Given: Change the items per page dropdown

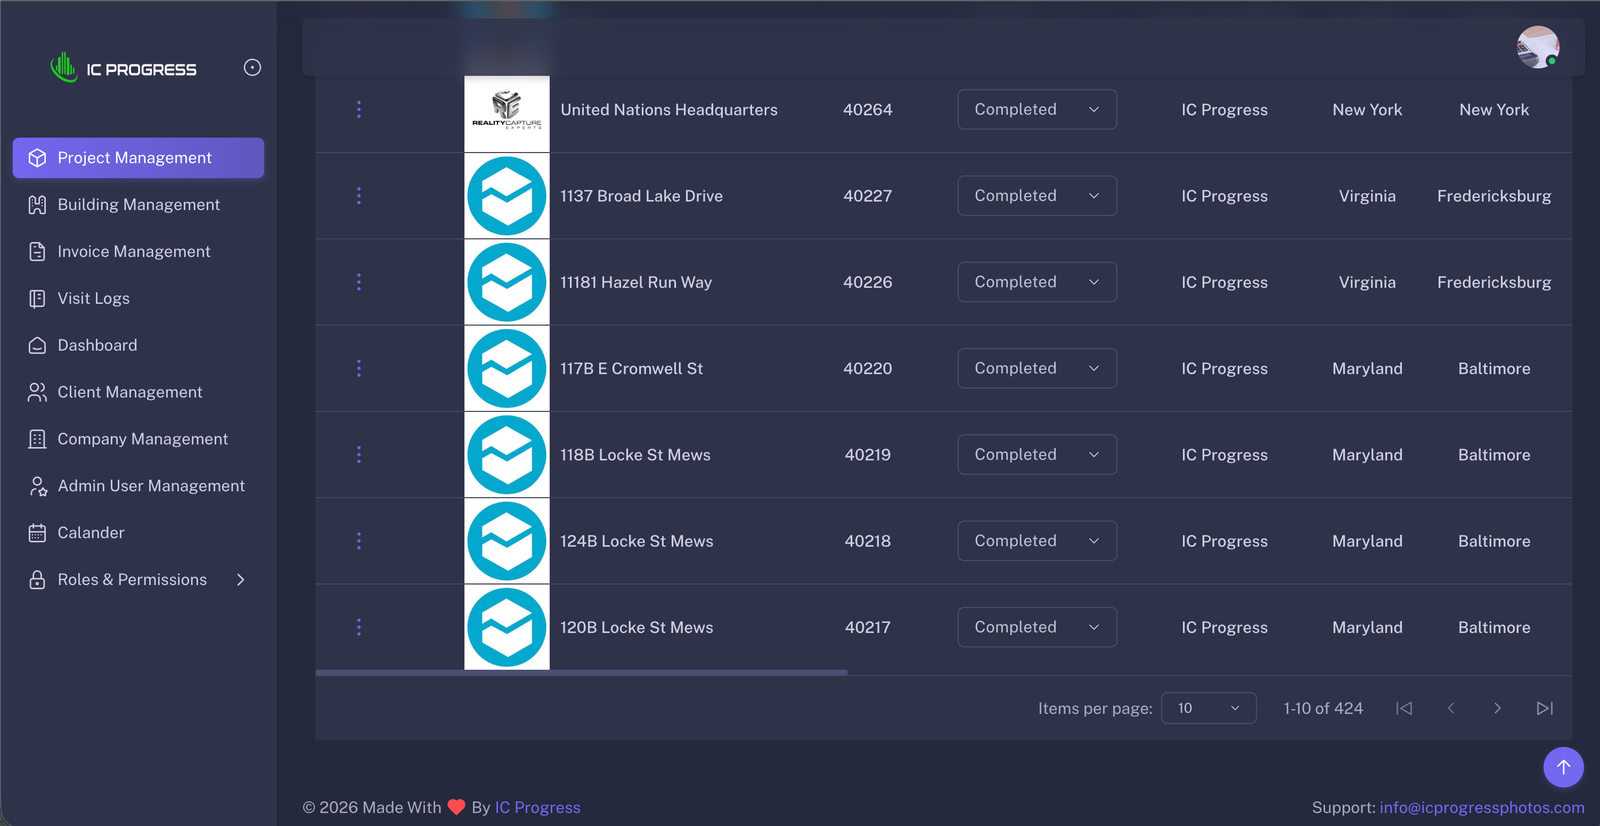Looking at the screenshot, I should 1208,708.
